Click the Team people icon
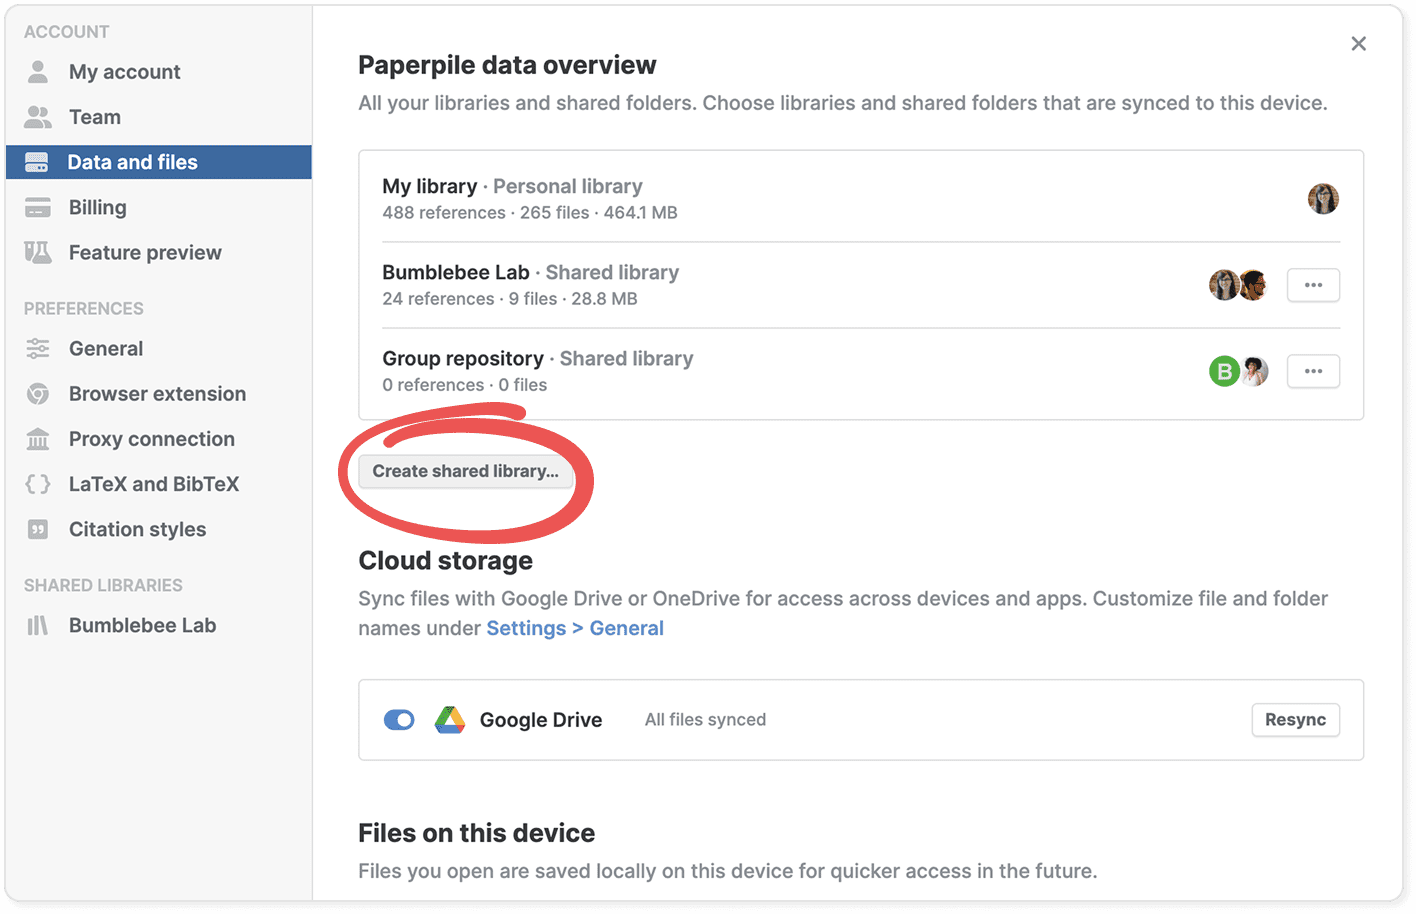1416x914 pixels. coord(38,117)
